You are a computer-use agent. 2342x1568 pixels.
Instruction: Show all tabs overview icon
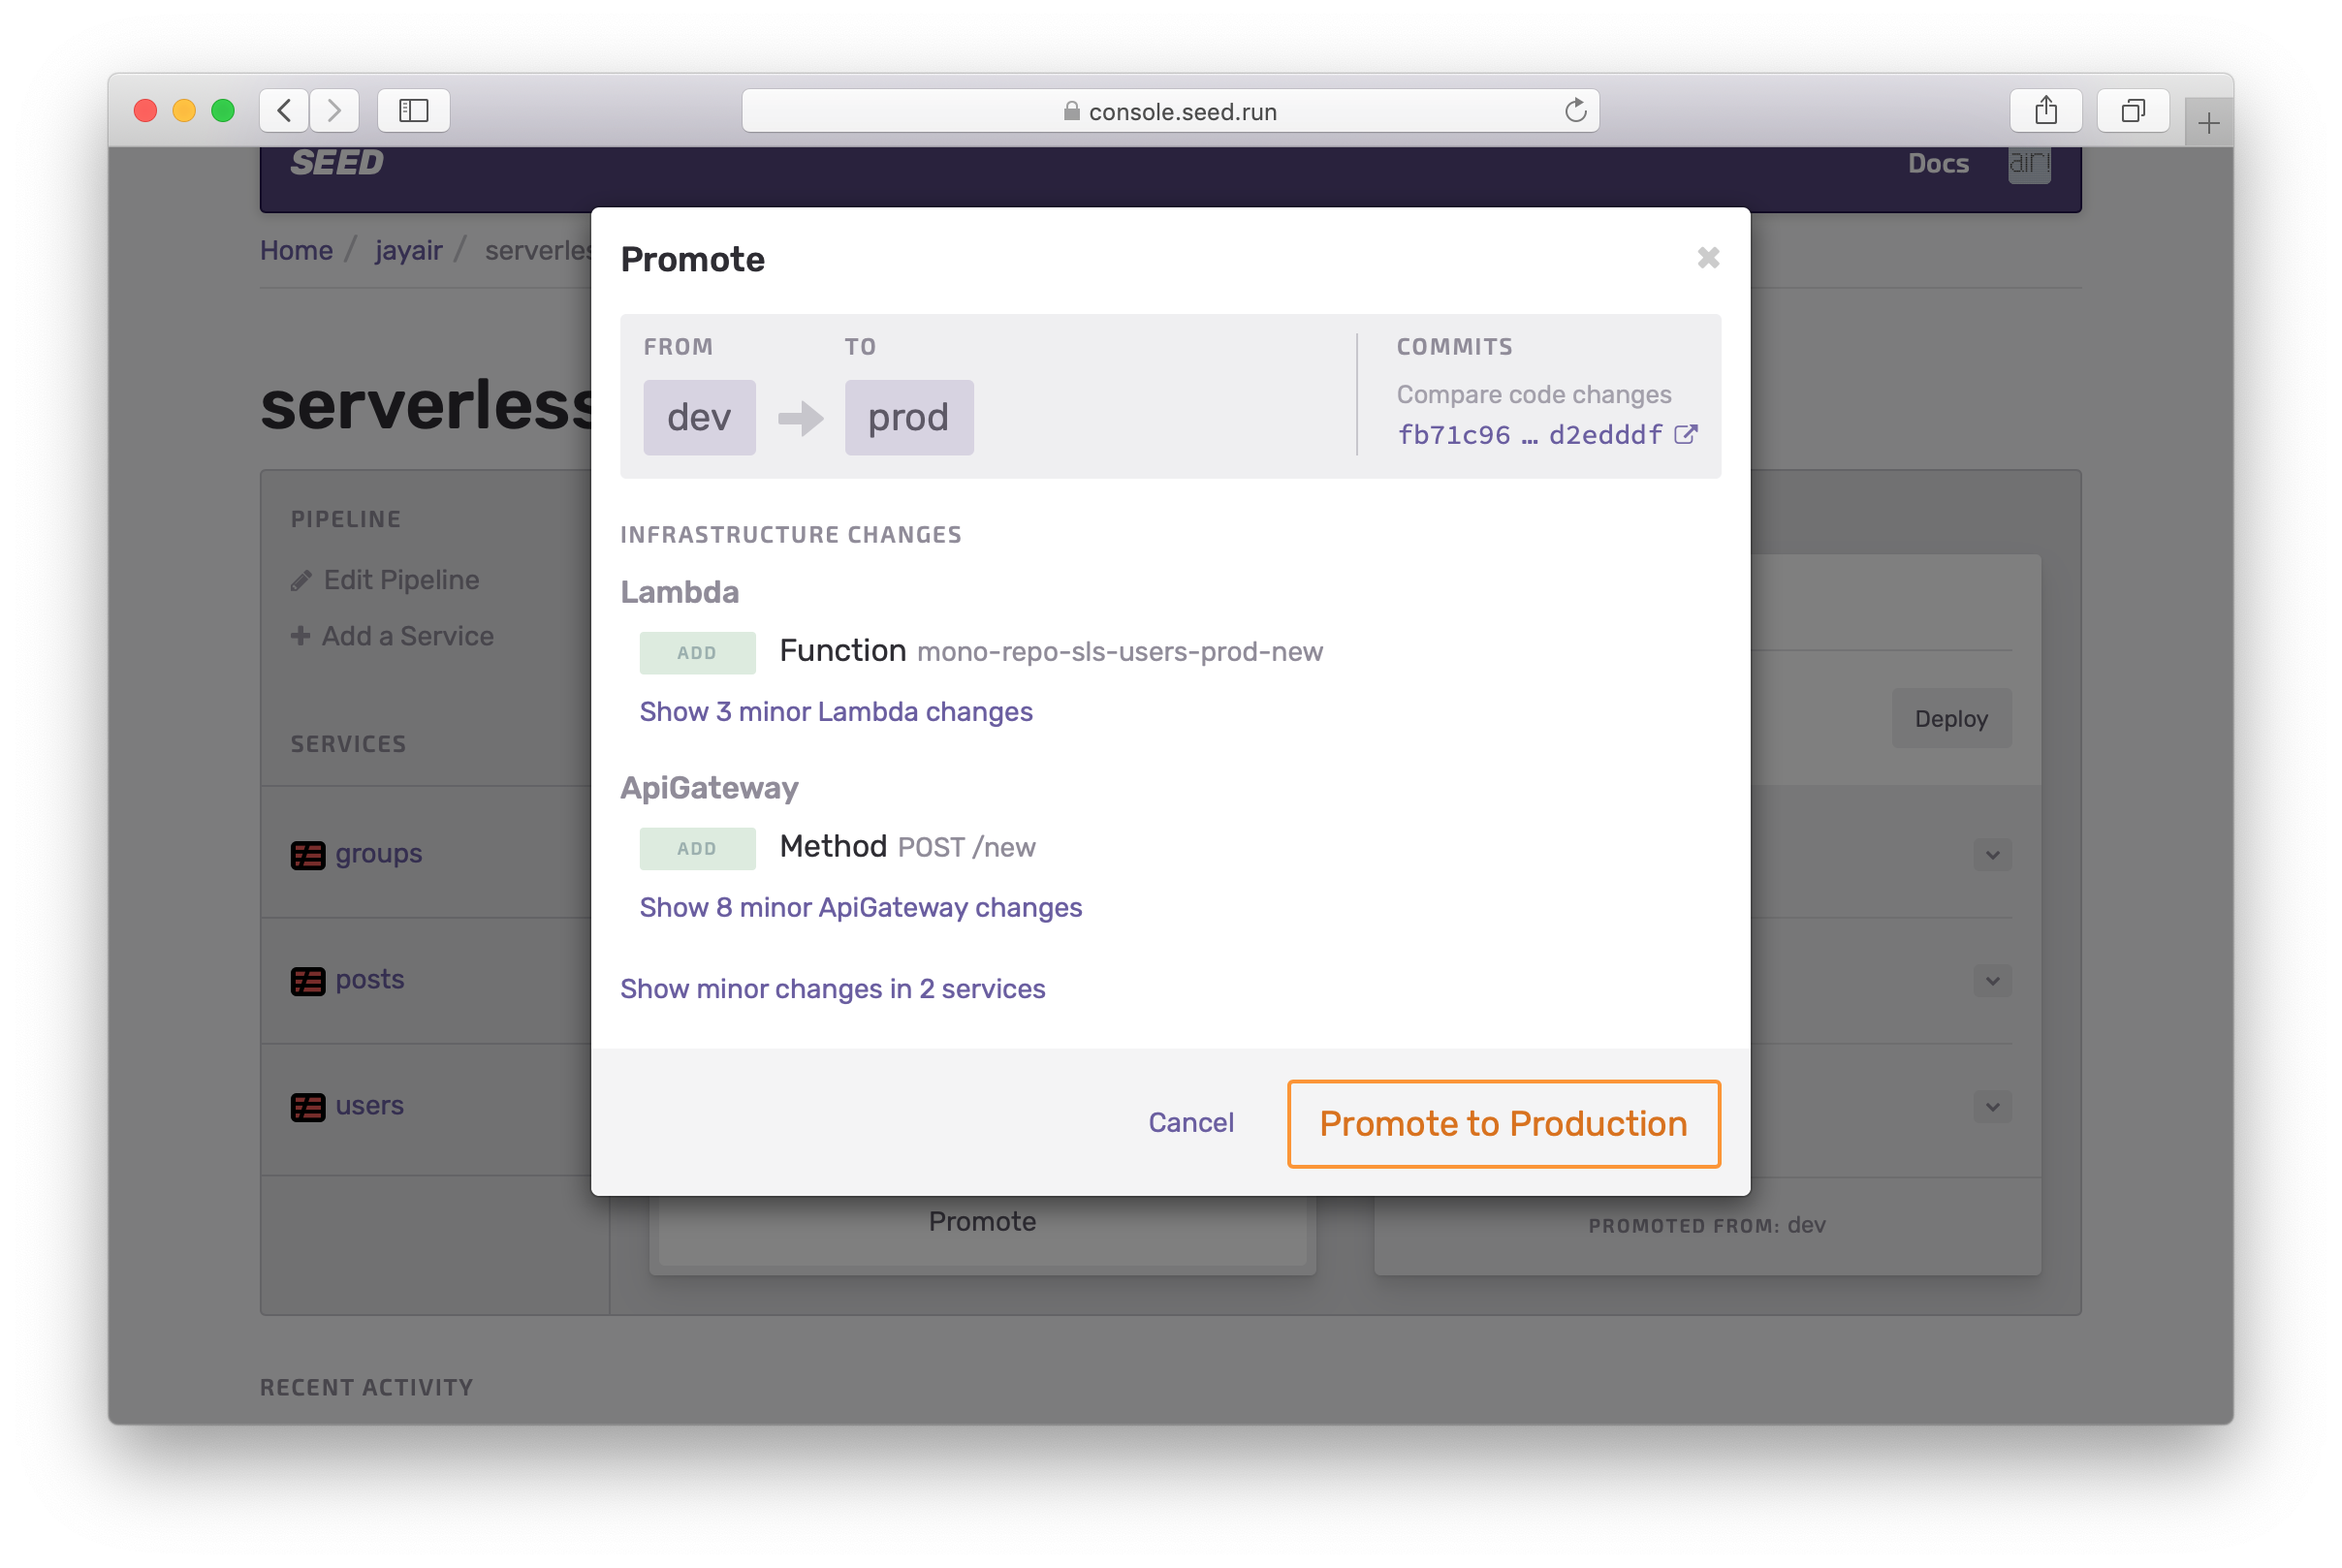click(2132, 110)
